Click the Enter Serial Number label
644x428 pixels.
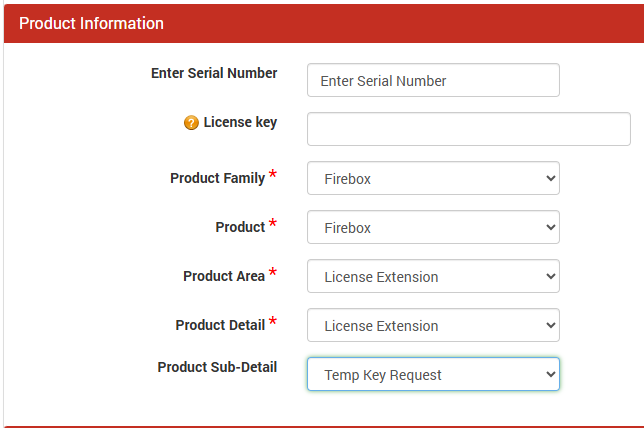coord(214,73)
